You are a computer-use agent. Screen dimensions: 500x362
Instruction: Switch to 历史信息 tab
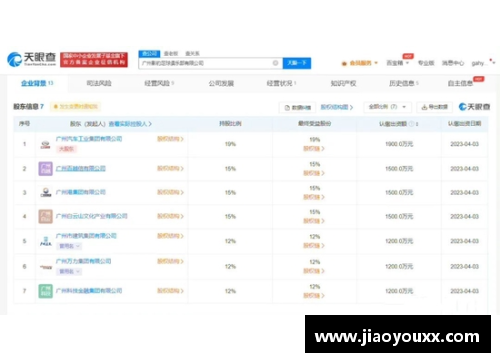point(404,83)
